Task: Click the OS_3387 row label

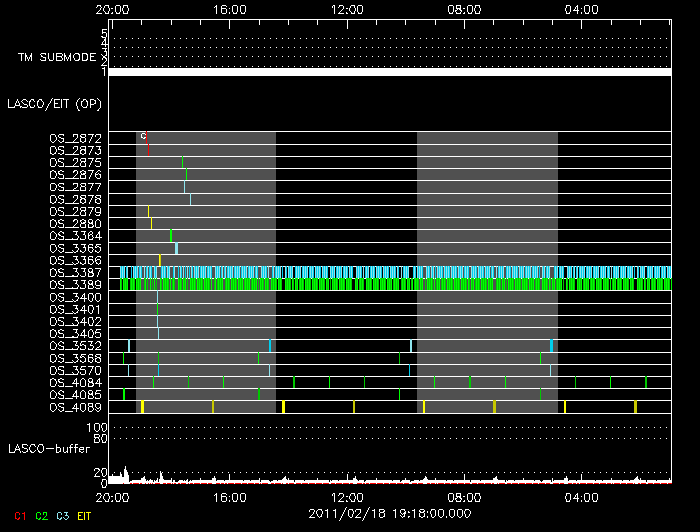Action: point(75,272)
